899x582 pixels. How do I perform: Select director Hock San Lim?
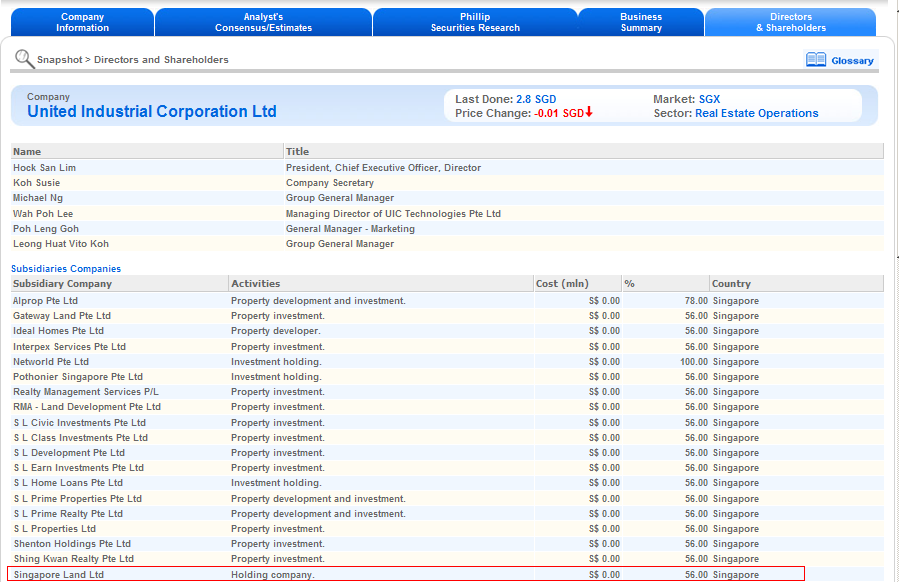pyautogui.click(x=45, y=168)
